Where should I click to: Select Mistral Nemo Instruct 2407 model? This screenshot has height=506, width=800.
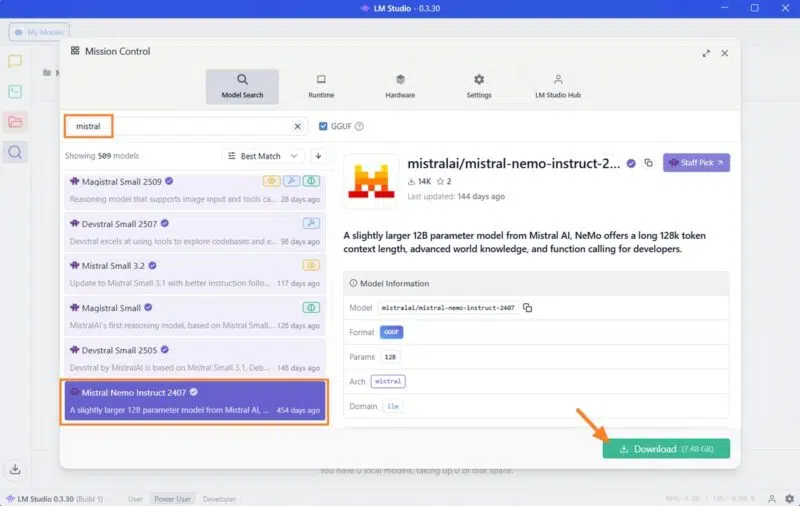pos(194,401)
